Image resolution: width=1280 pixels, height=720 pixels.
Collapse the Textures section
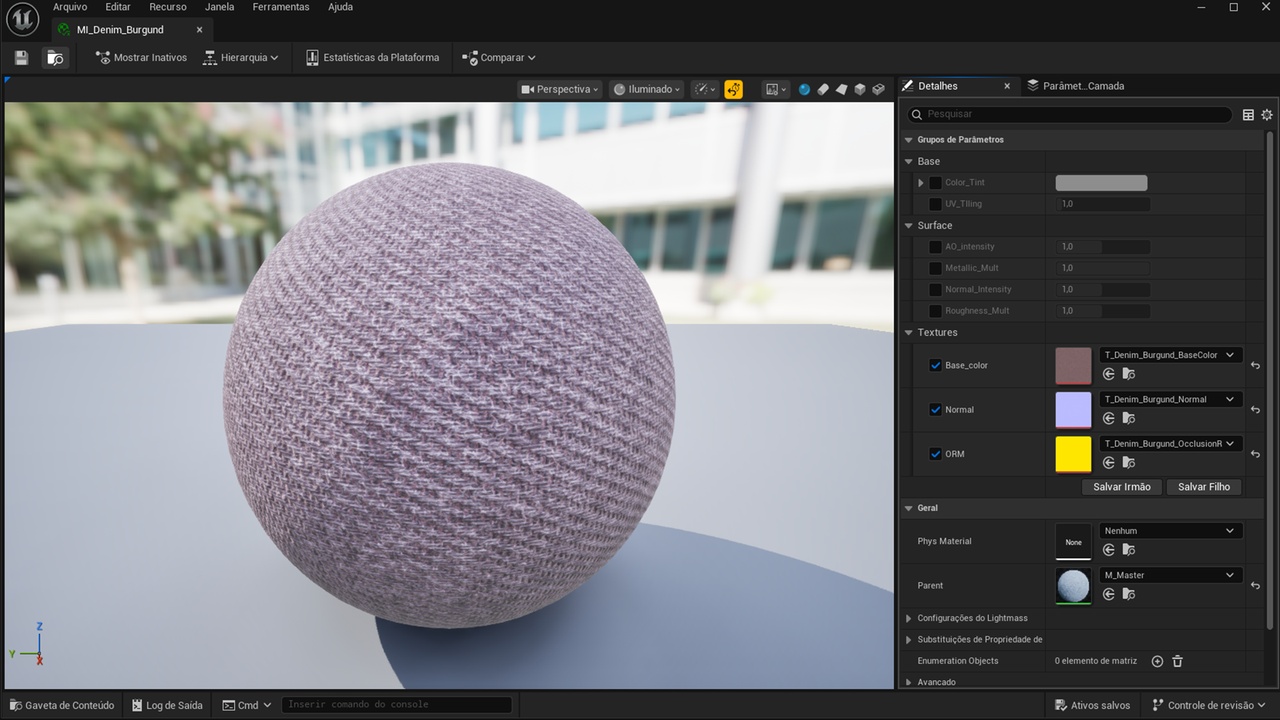tap(909, 333)
